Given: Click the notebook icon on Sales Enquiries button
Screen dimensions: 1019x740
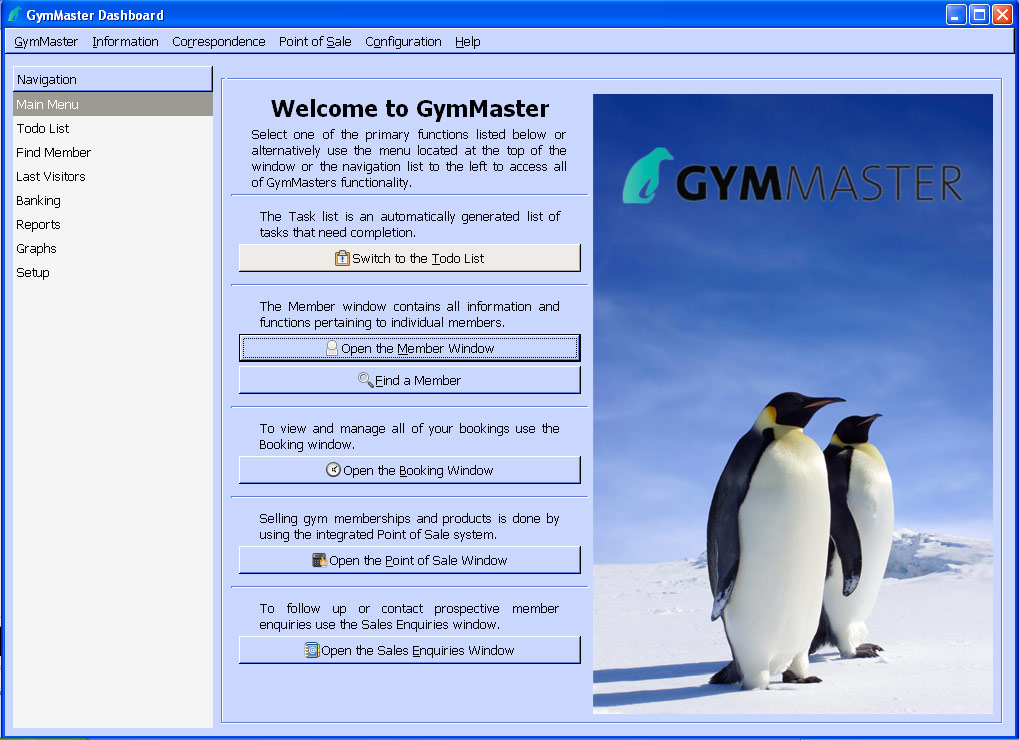Looking at the screenshot, I should click(312, 650).
